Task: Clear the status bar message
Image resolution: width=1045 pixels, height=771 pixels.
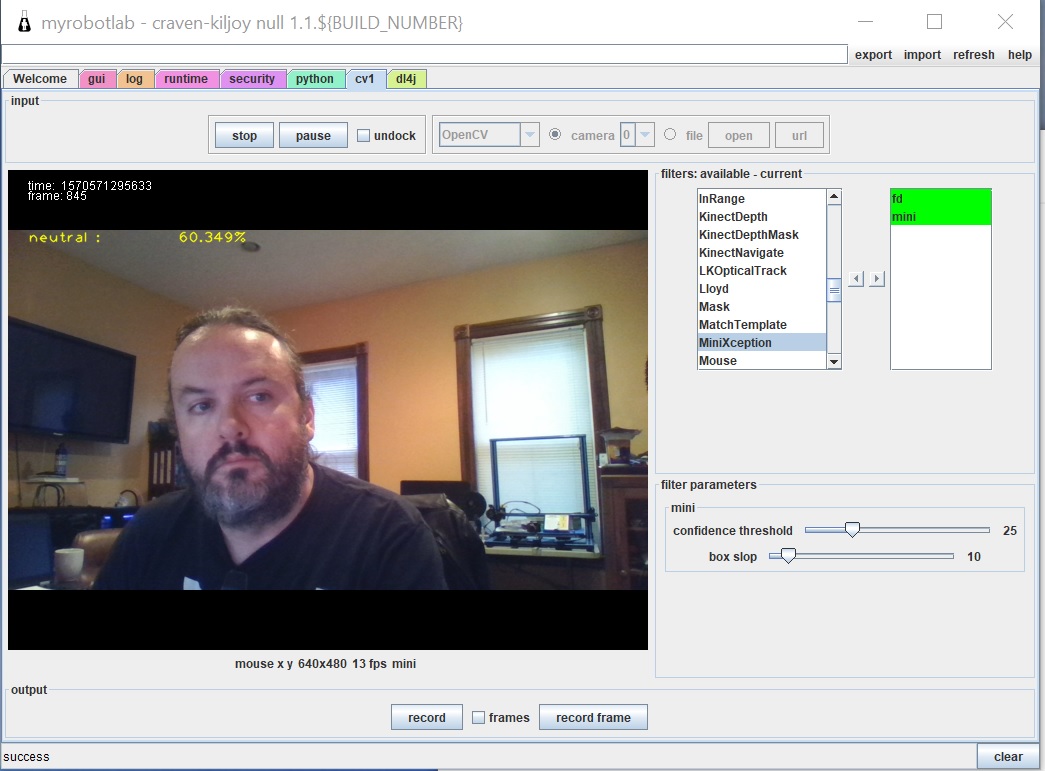Action: coord(1008,757)
